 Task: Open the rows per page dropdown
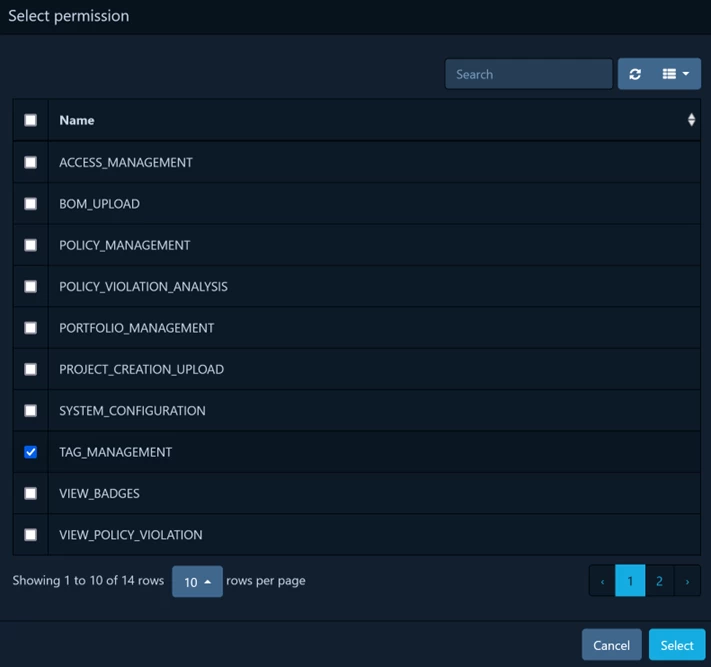(x=197, y=581)
